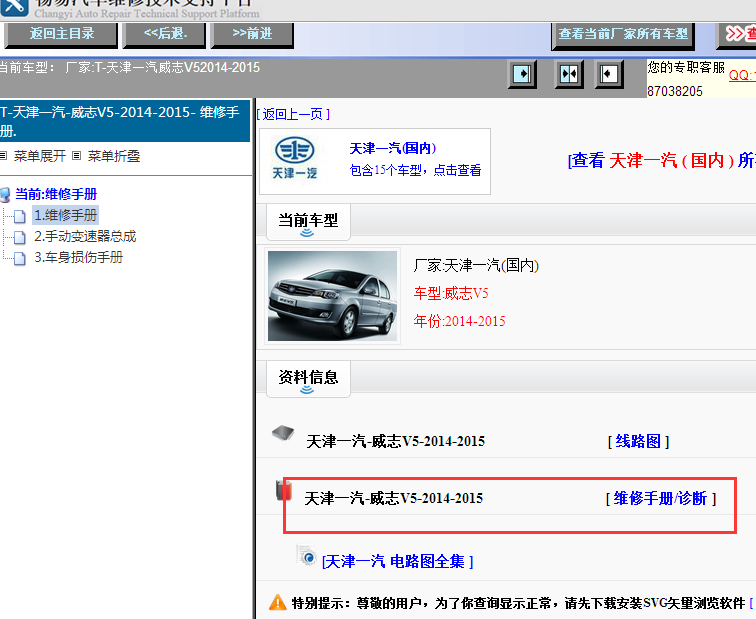Viewport: 756px width, 619px height.
Task: Click 车型:威志V5 text
Action: pos(451,293)
